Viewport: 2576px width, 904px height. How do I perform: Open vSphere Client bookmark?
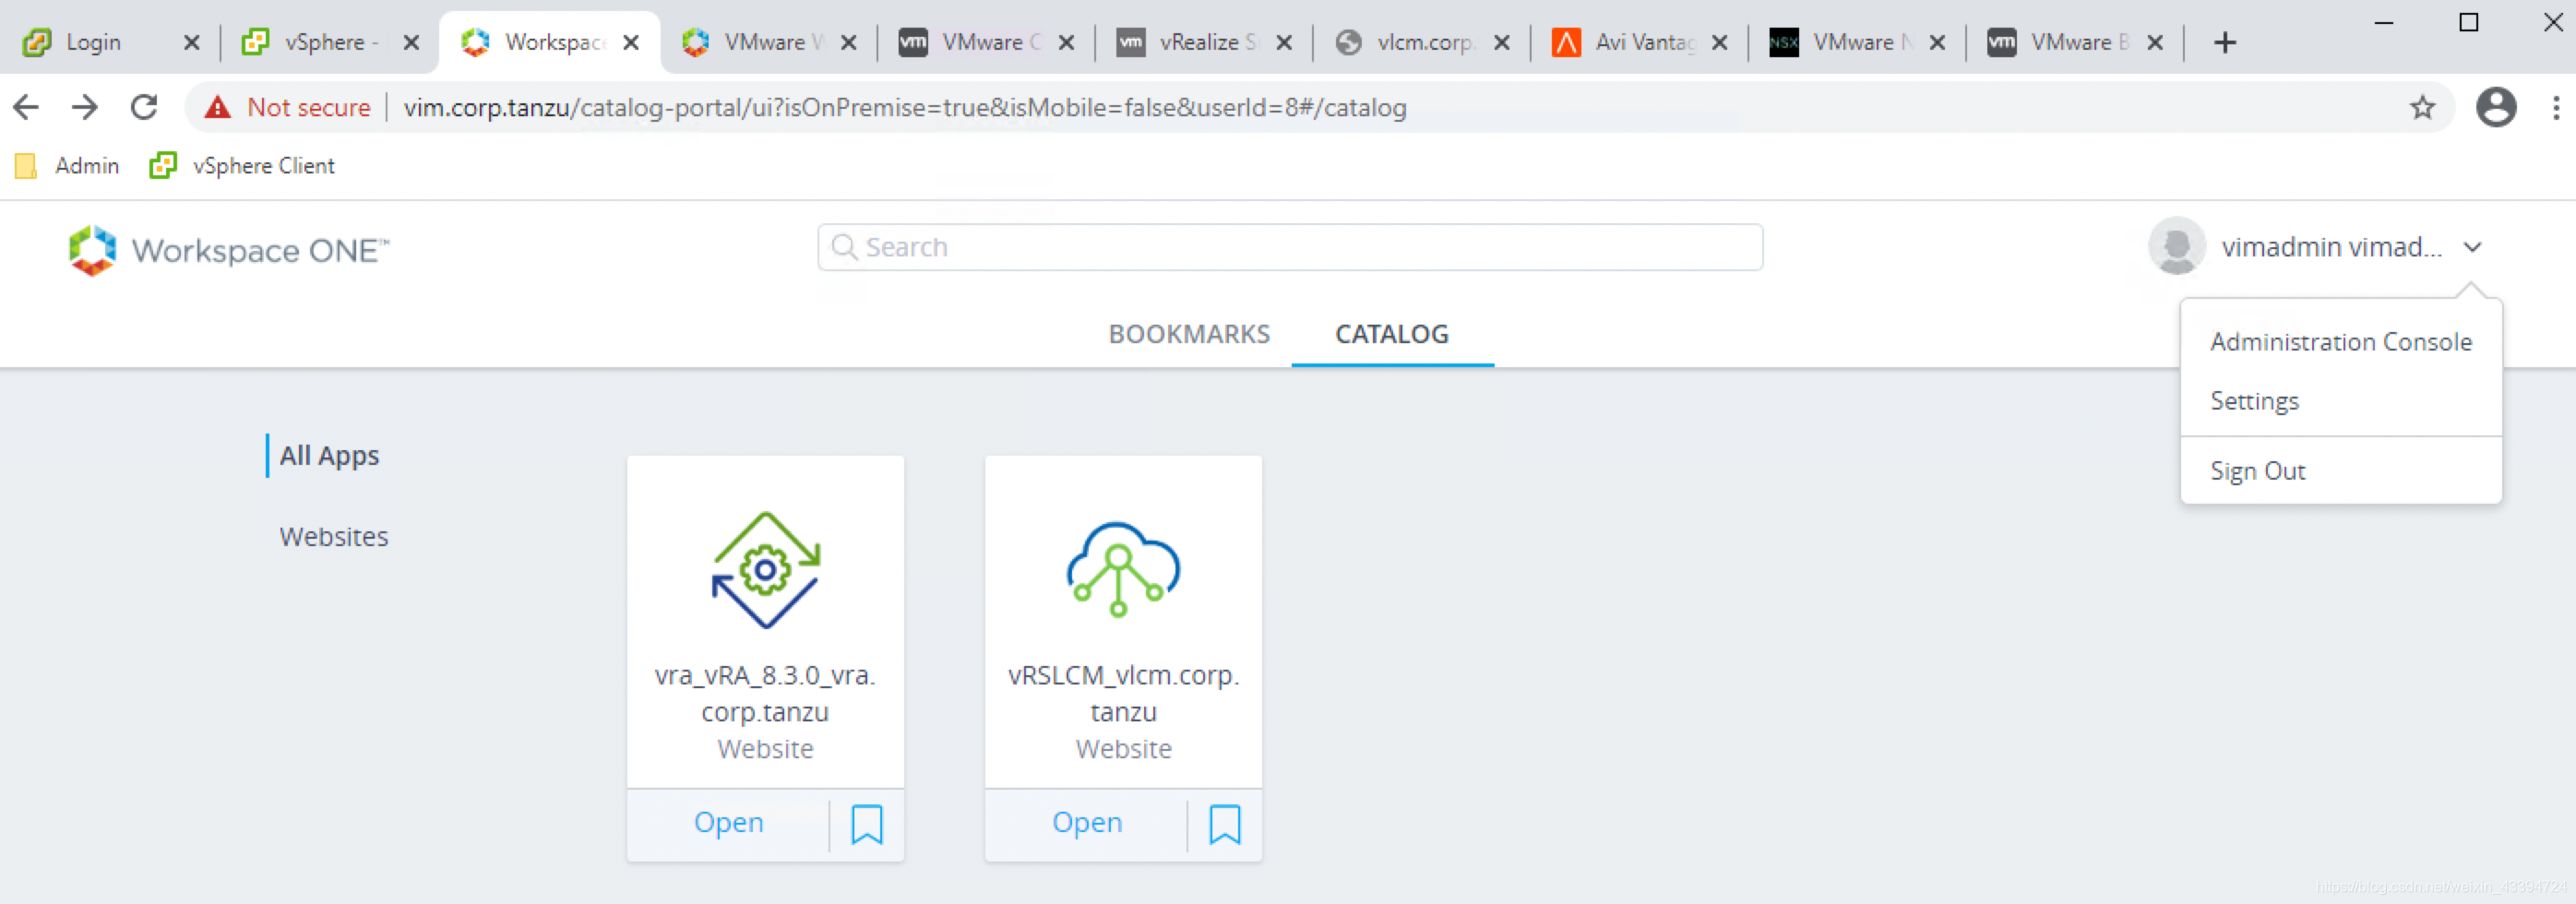[x=242, y=165]
